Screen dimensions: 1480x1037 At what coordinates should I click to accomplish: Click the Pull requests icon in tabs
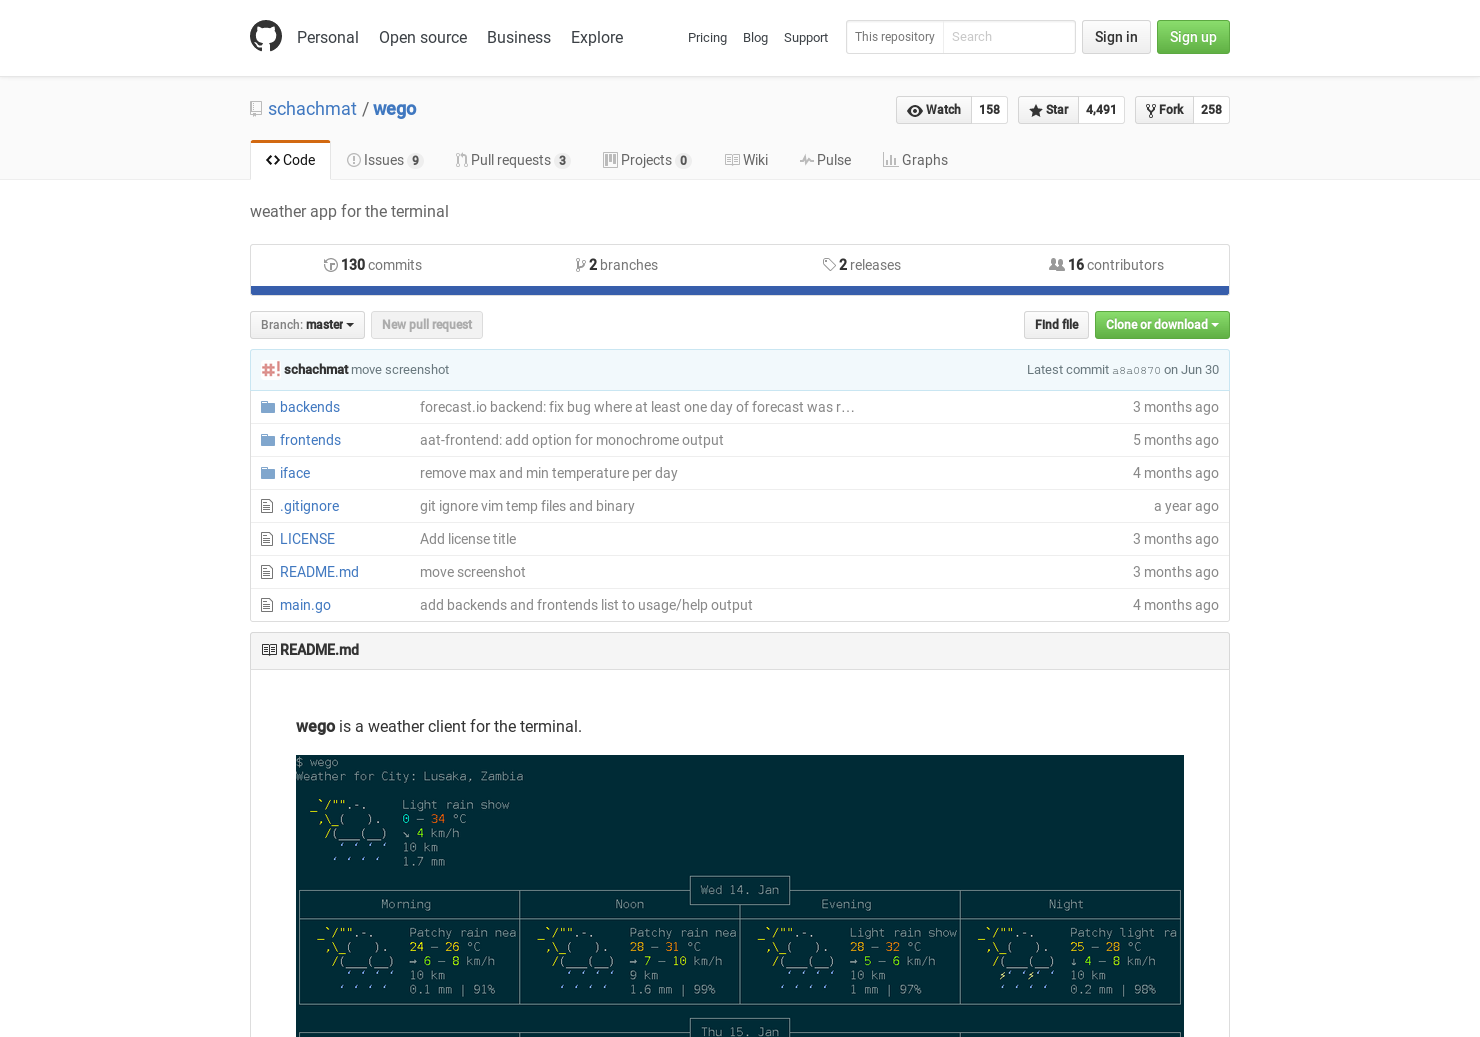pos(461,160)
